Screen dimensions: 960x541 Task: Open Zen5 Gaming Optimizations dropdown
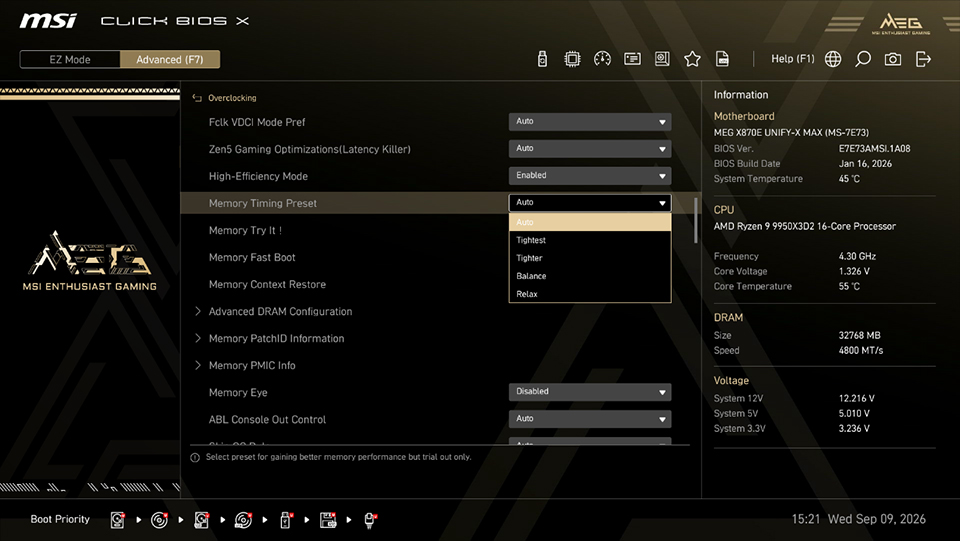590,149
